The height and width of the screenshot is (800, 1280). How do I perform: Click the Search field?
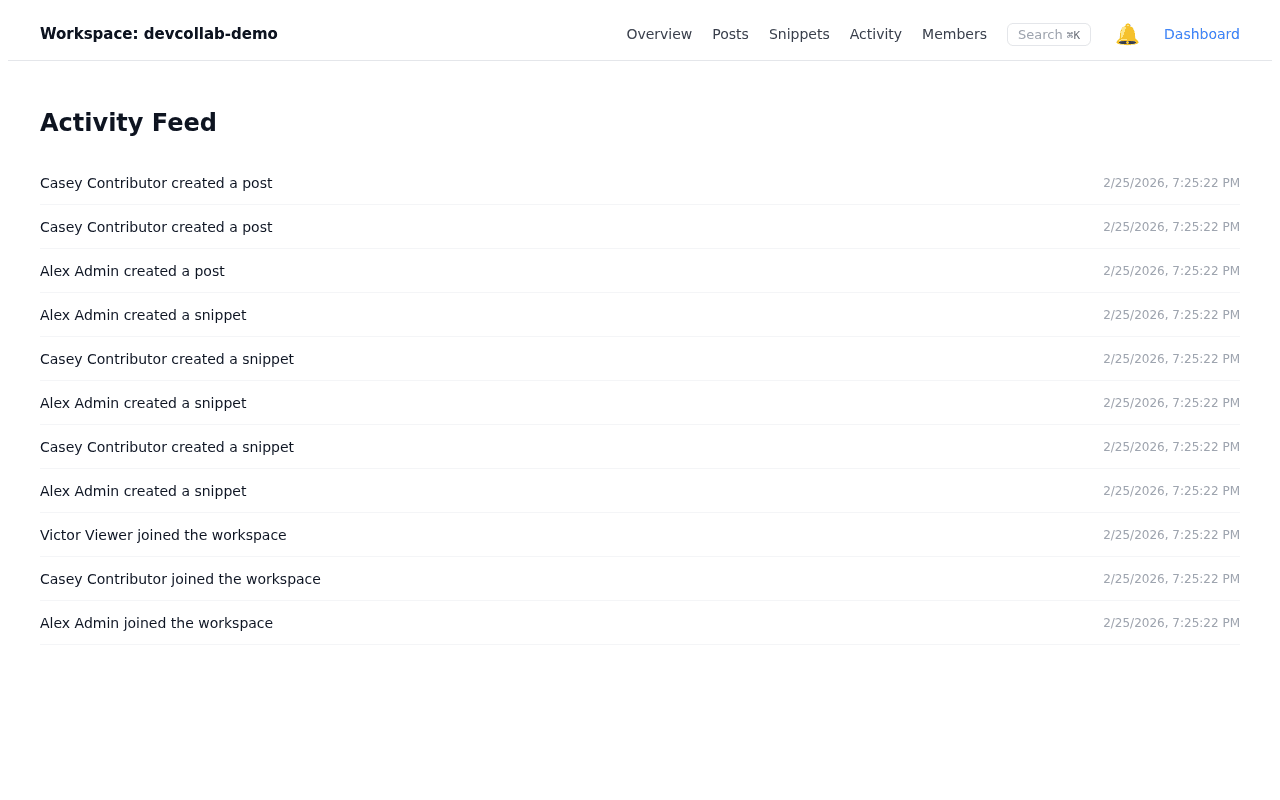(1048, 32)
